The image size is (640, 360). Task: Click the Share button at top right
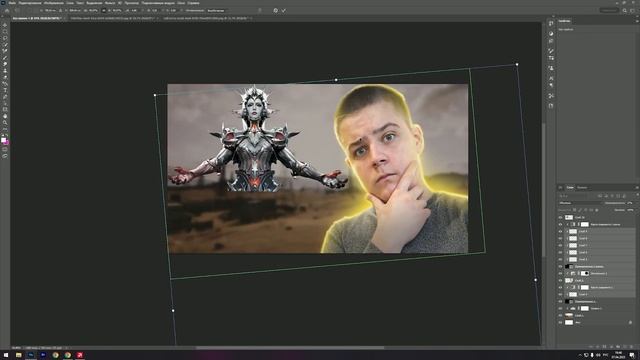[609, 11]
